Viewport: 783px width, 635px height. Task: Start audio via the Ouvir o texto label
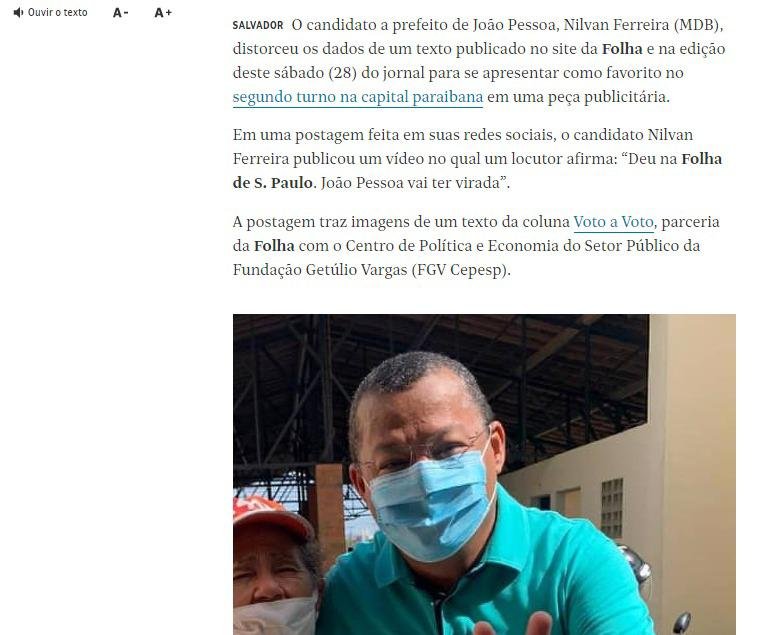57,12
